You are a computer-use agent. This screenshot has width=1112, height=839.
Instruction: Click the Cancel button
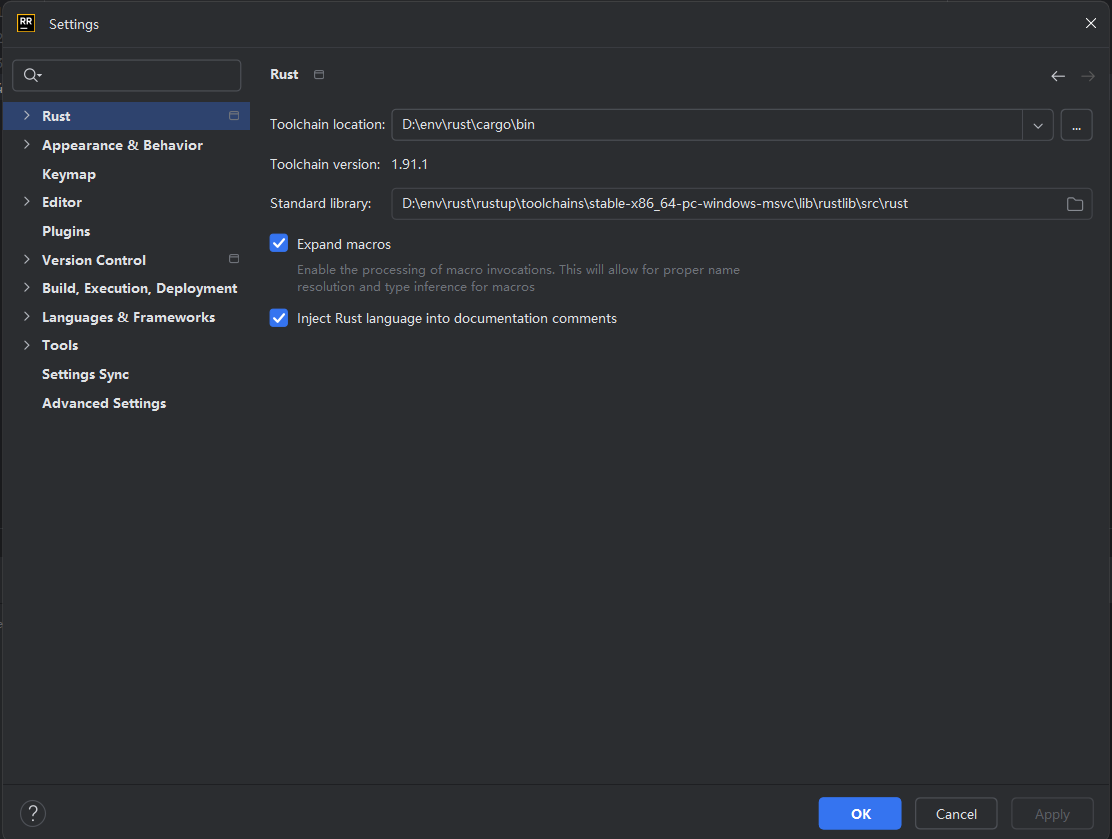[956, 813]
